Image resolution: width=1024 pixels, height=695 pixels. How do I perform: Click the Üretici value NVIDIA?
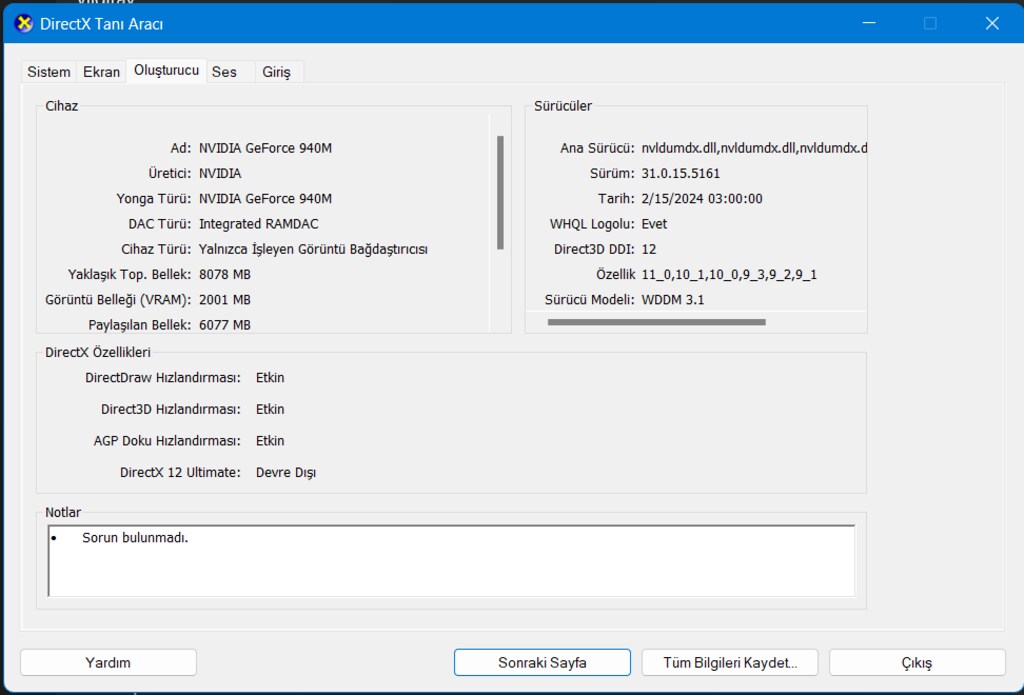(x=220, y=173)
